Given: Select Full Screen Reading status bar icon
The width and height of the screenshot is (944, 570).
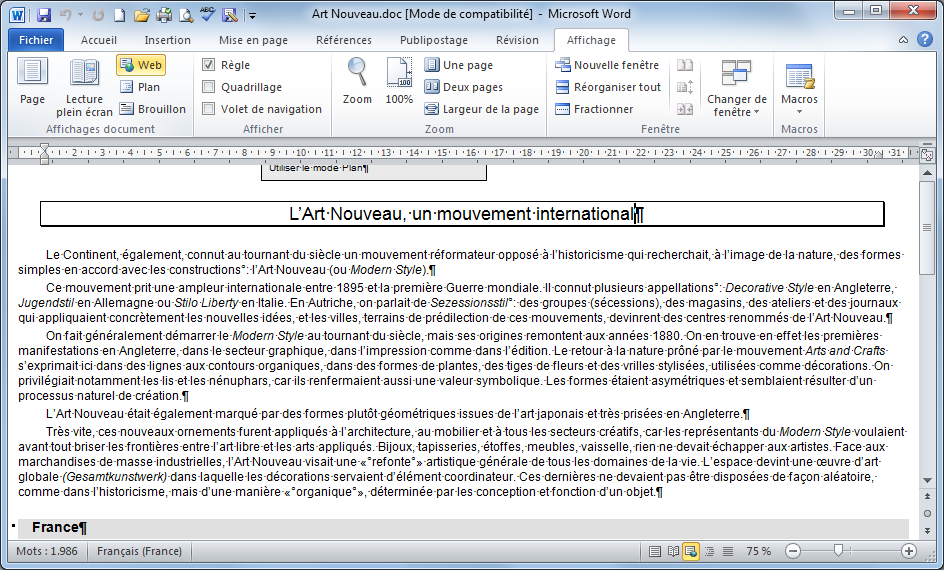Looking at the screenshot, I should click(x=673, y=551).
